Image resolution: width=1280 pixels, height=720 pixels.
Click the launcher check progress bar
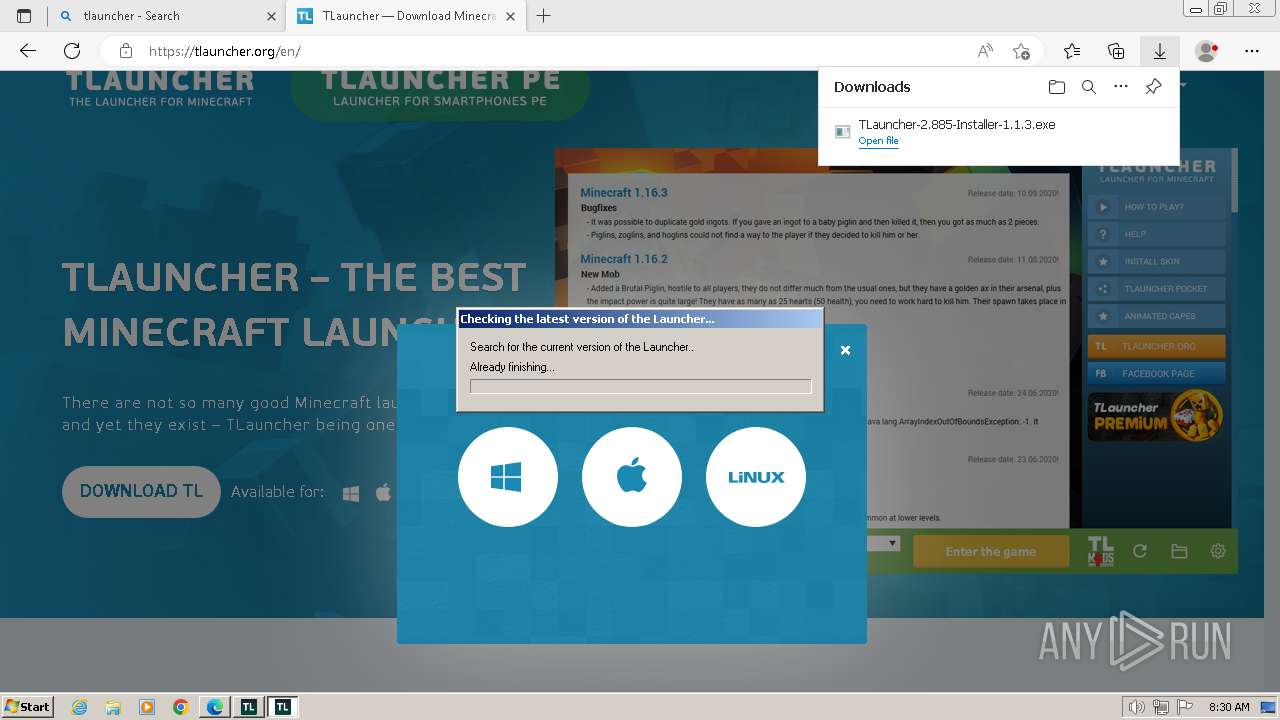coord(640,386)
